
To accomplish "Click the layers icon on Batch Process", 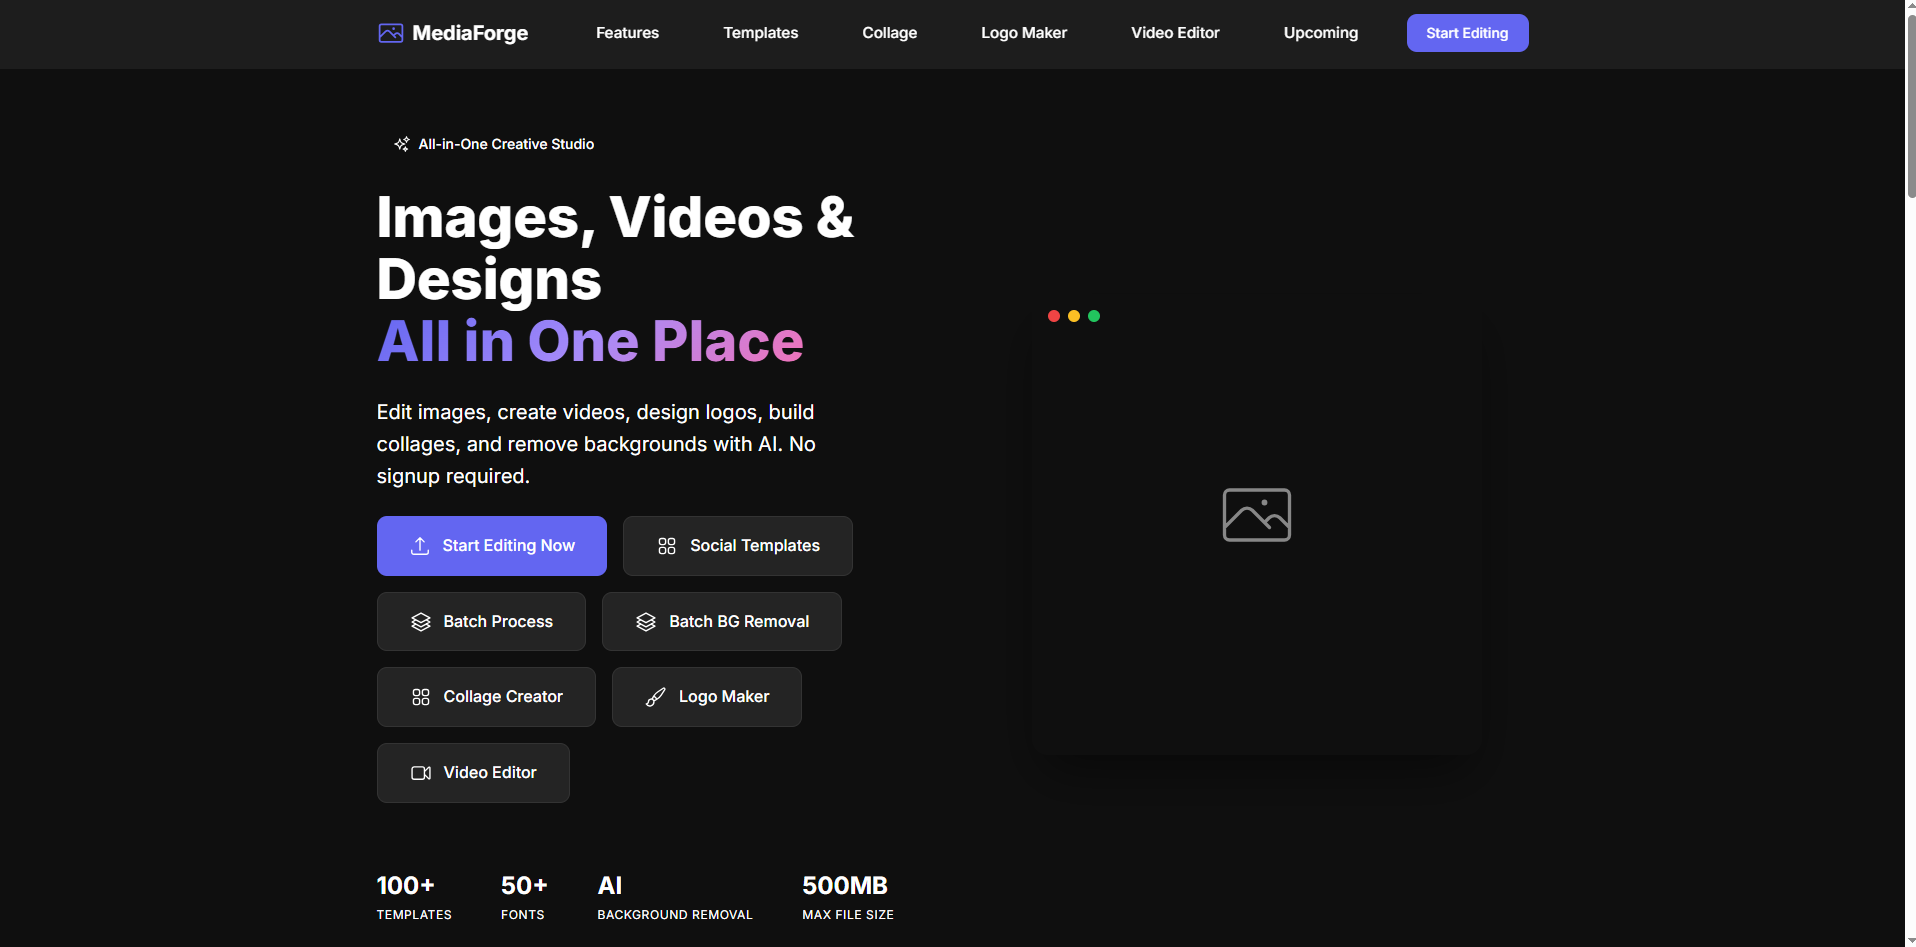I will pos(419,621).
